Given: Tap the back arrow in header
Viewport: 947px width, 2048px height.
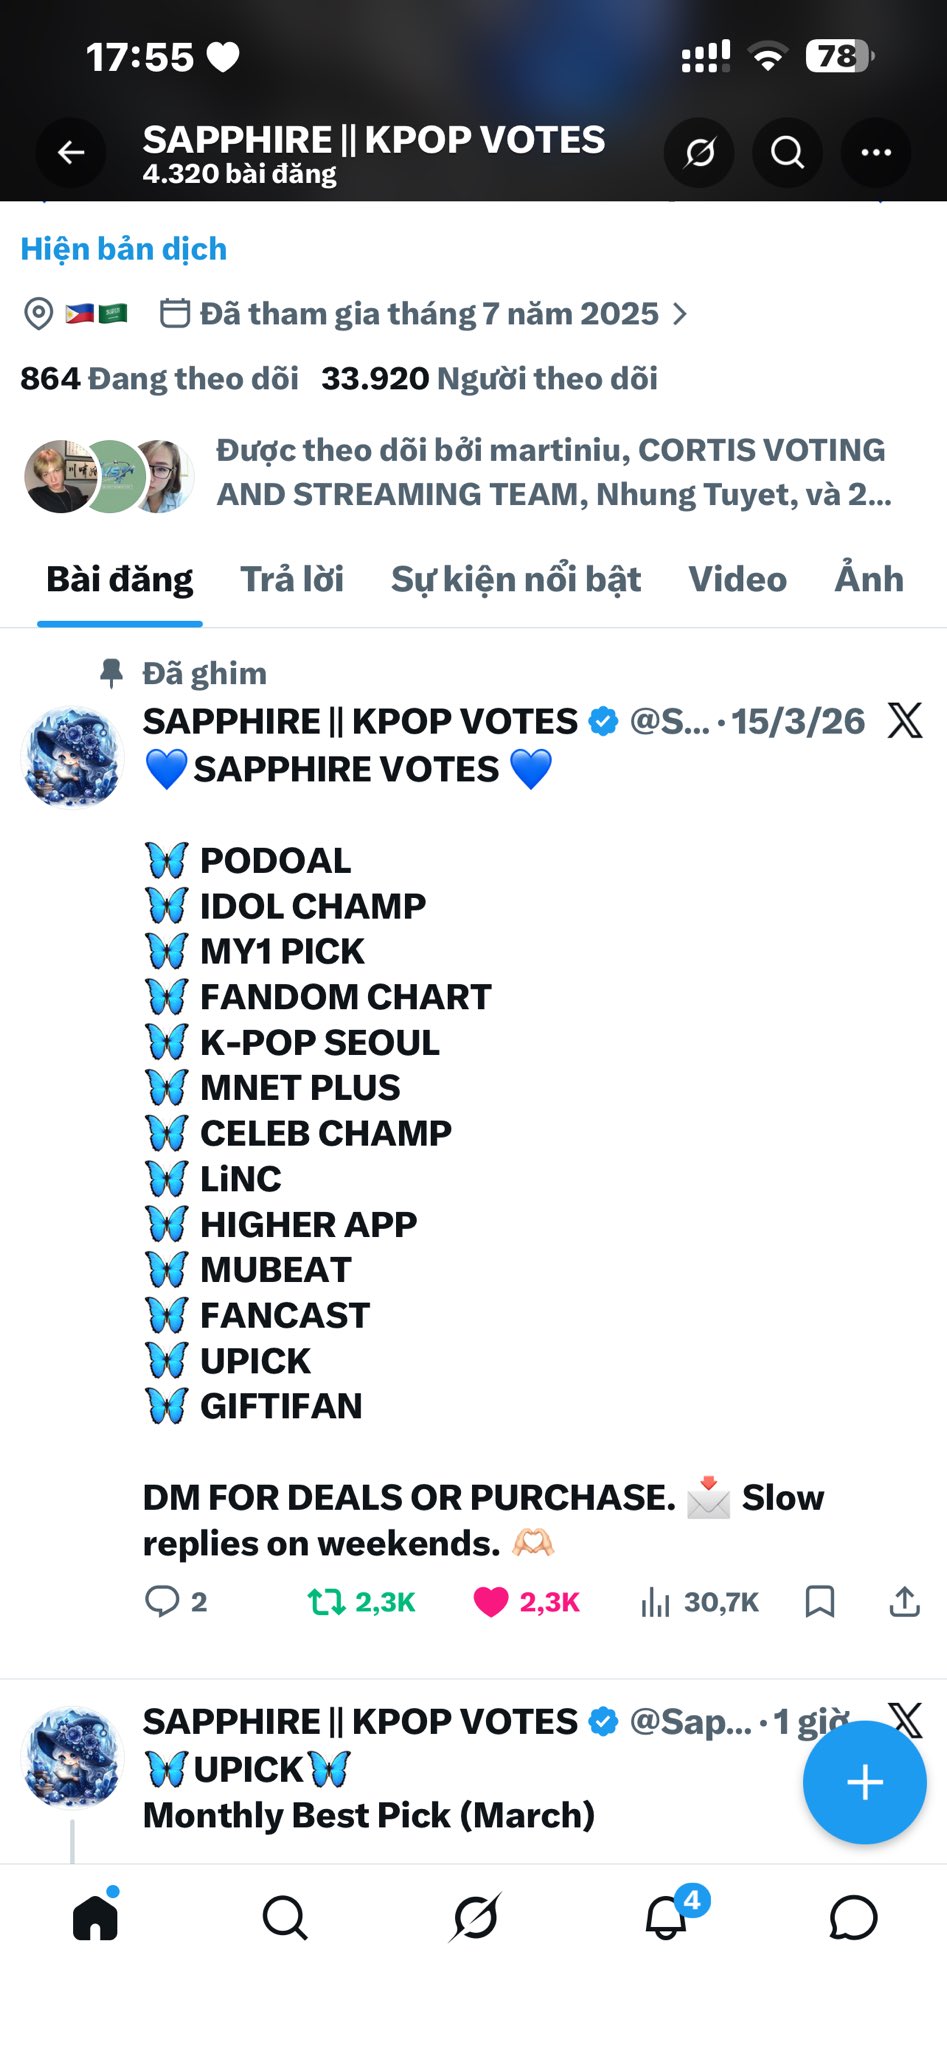Looking at the screenshot, I should tap(71, 153).
